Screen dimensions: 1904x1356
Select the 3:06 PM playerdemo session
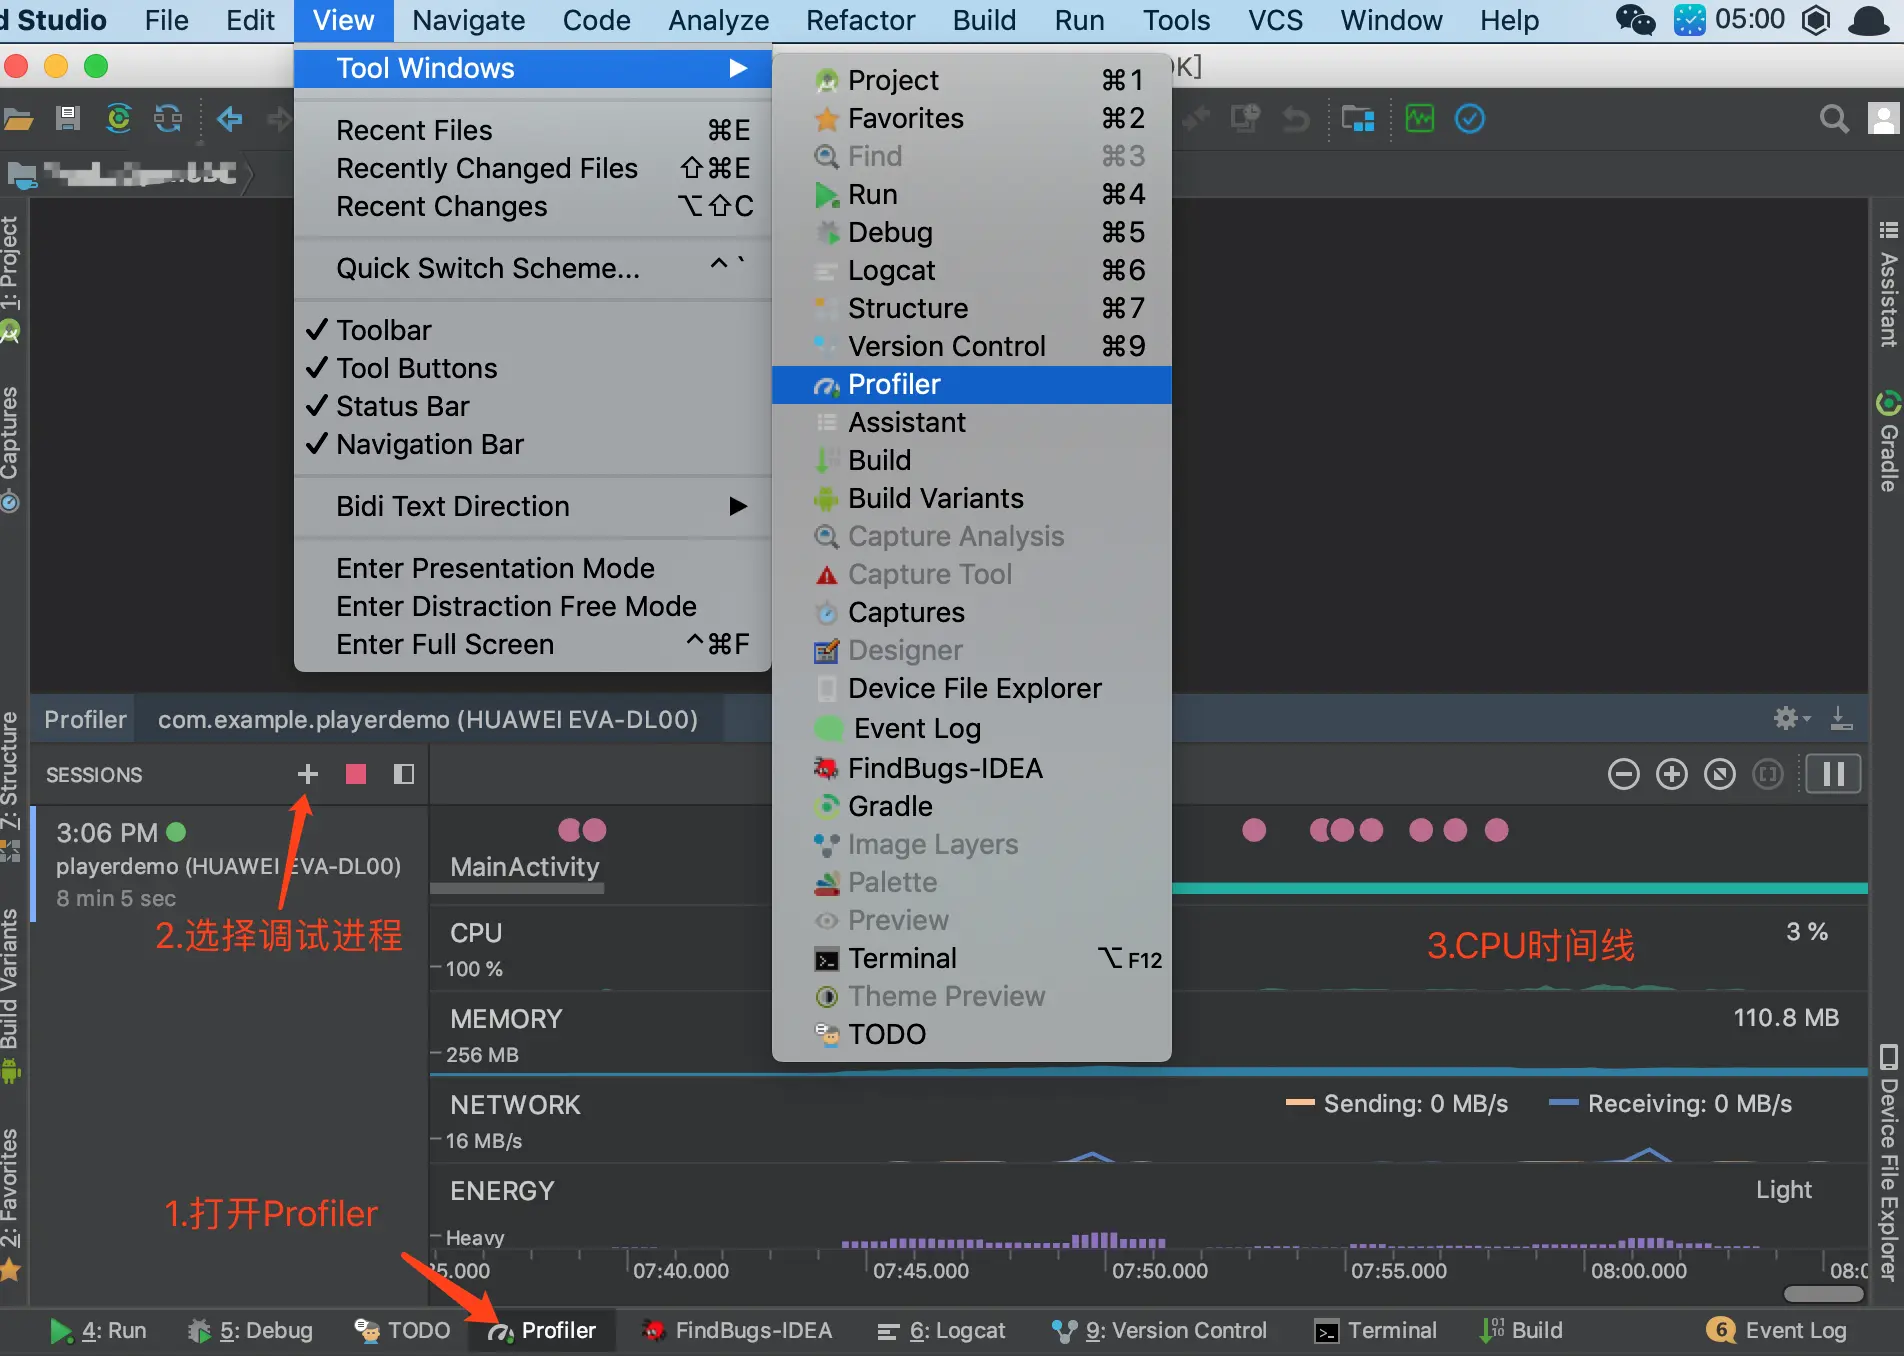[x=230, y=864]
